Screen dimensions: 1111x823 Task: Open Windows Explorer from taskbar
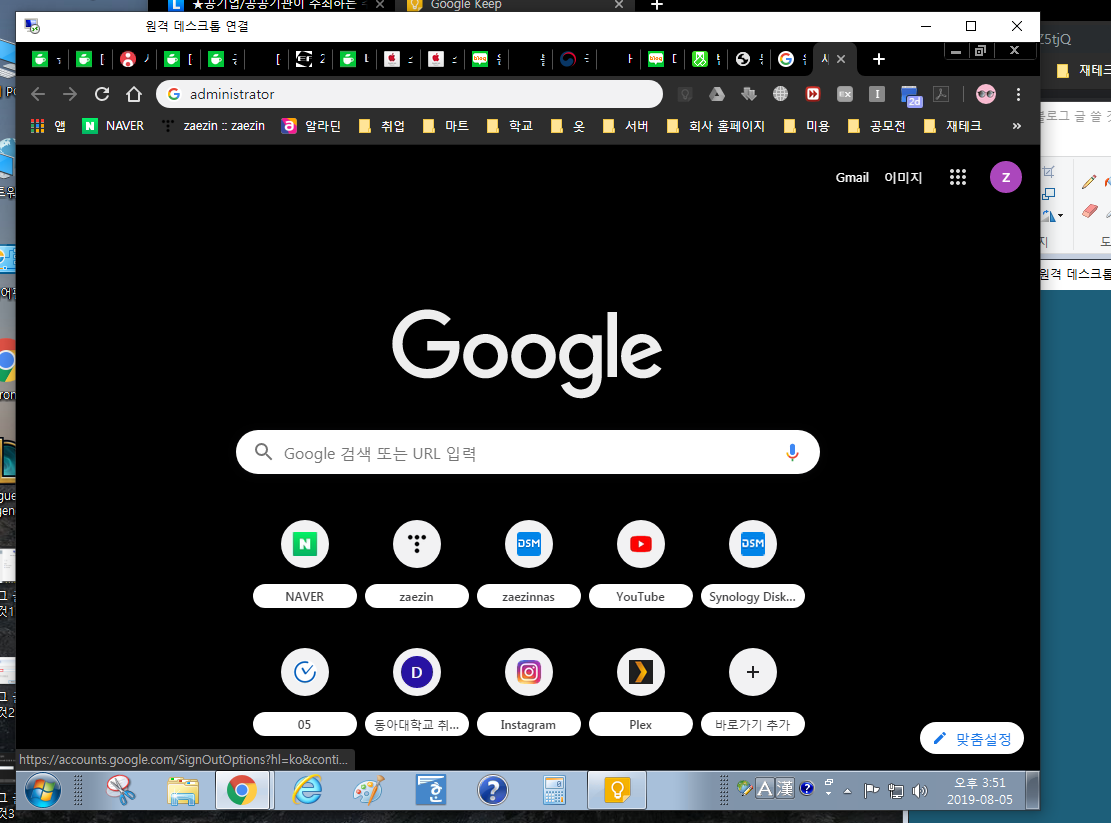click(183, 790)
